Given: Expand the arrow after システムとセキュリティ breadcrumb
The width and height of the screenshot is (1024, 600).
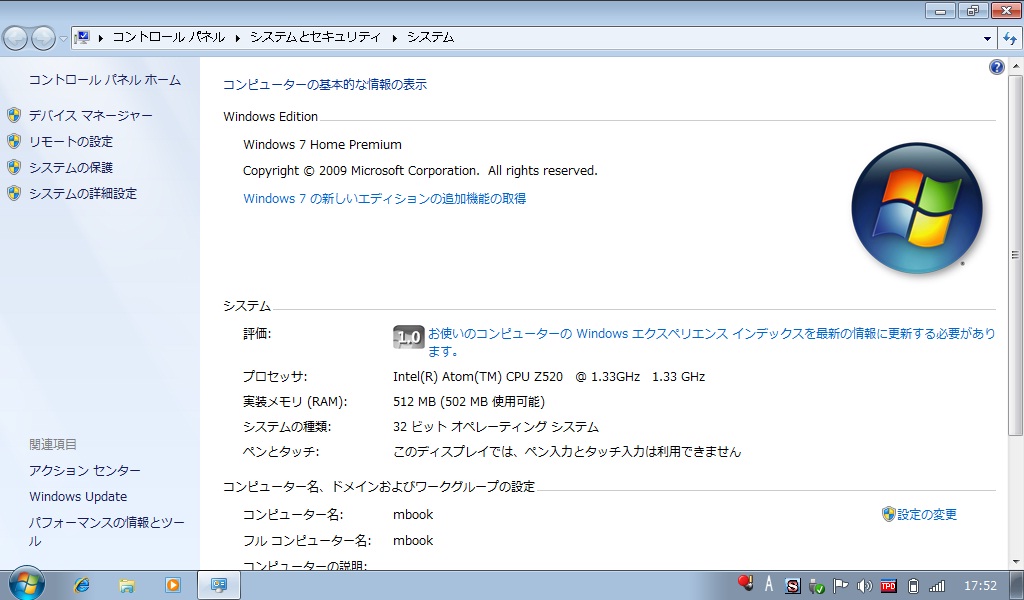Looking at the screenshot, I should point(394,38).
